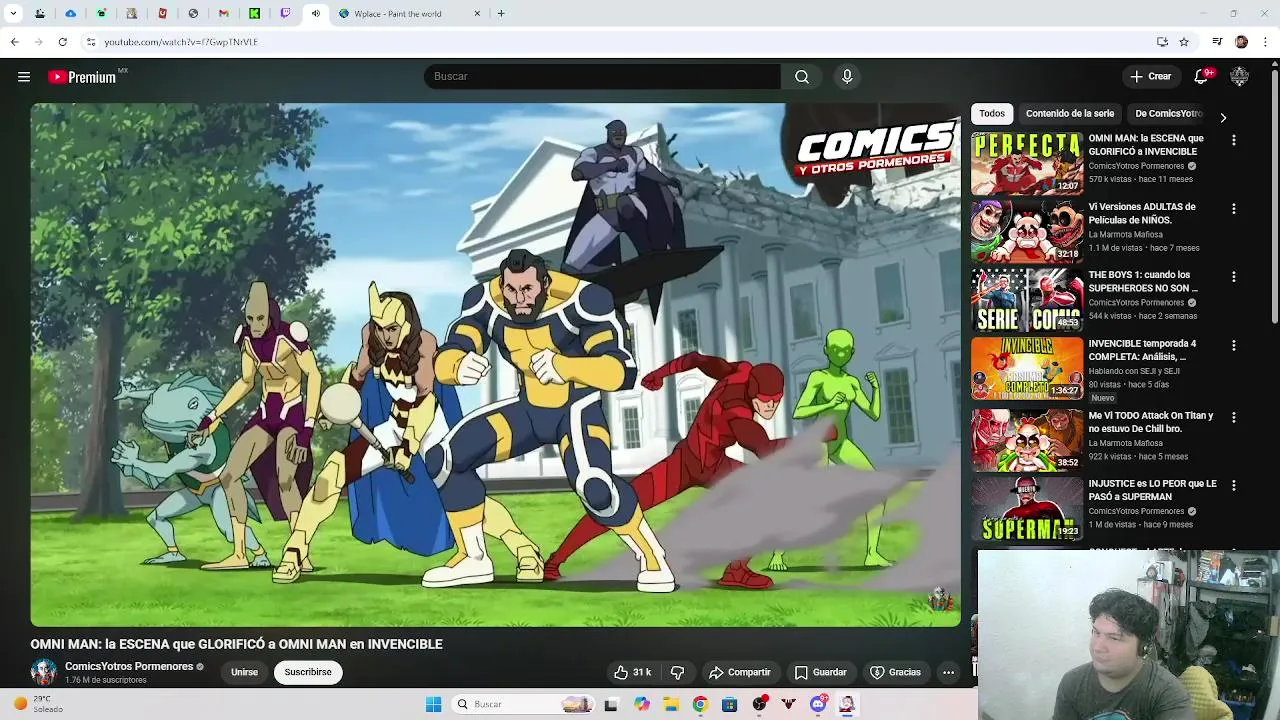Viewport: 1280px width, 720px height.
Task: Click the Guardar button
Action: coord(820,672)
